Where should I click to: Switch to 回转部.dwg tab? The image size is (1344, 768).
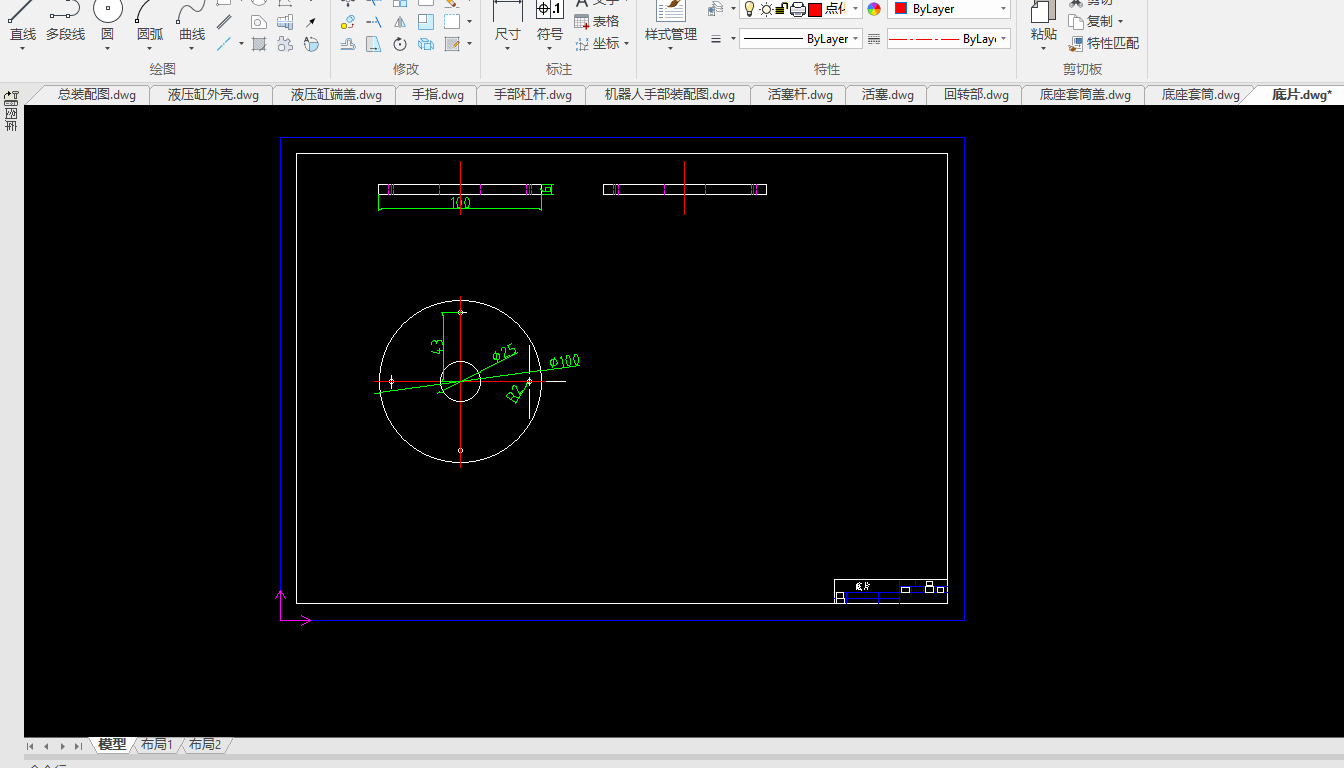tap(976, 95)
